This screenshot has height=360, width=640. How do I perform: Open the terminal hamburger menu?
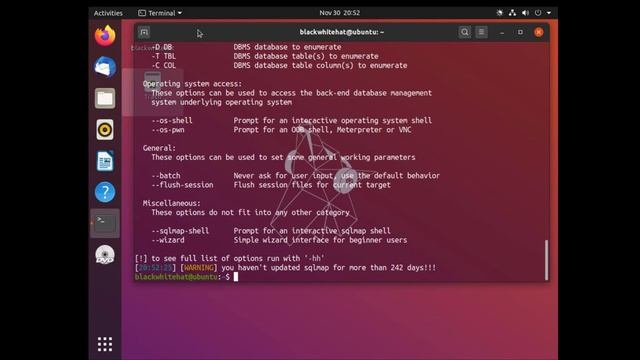[482, 32]
